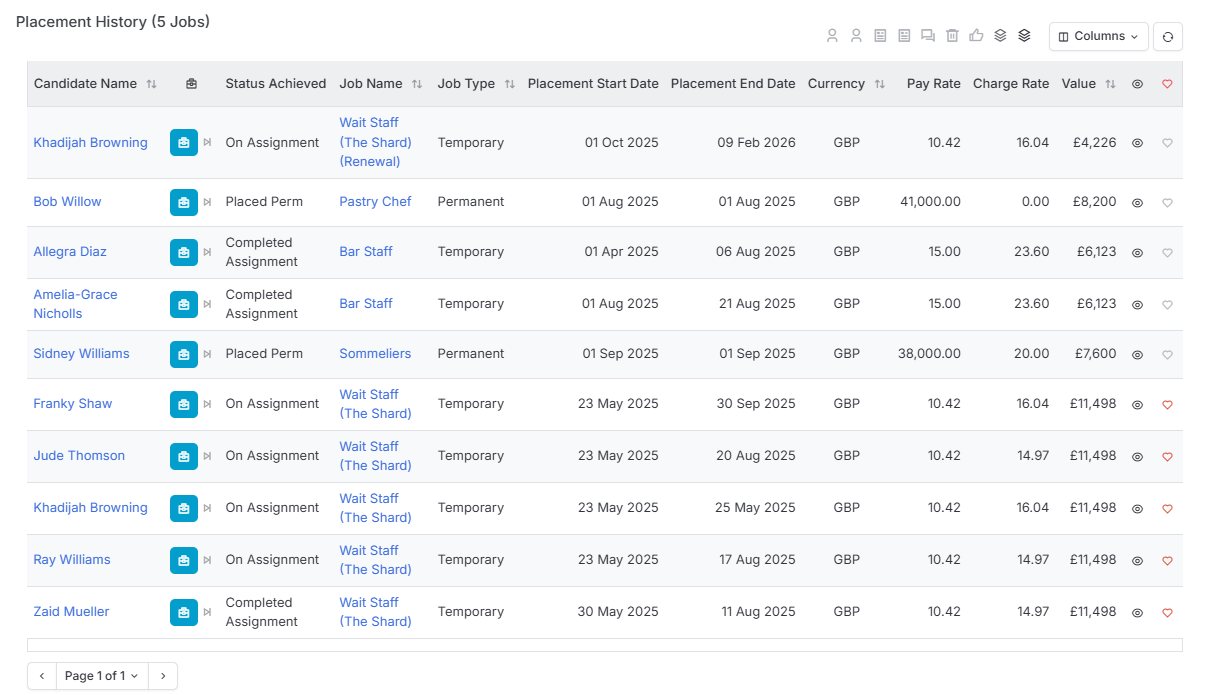Click the chat messages icon in toolbar
Viewport: 1213px width, 695px height.
pos(928,36)
